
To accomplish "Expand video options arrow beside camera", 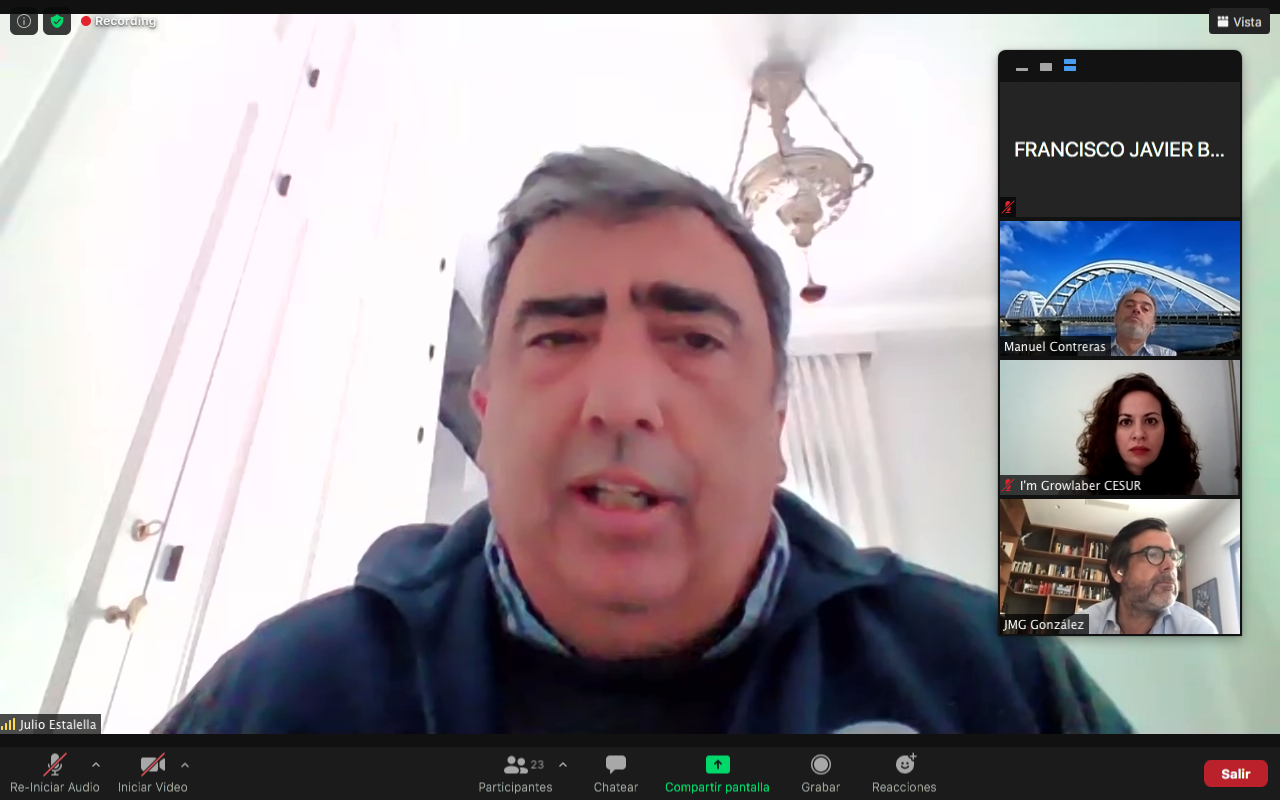I will pyautogui.click(x=185, y=765).
